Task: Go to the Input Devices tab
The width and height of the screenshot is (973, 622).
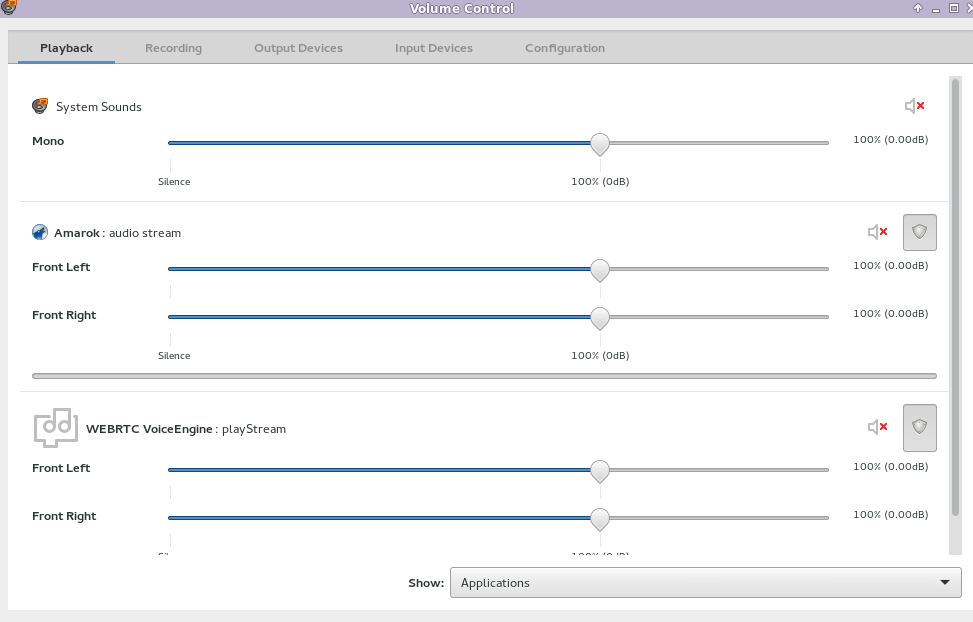Action: pyautogui.click(x=433, y=48)
